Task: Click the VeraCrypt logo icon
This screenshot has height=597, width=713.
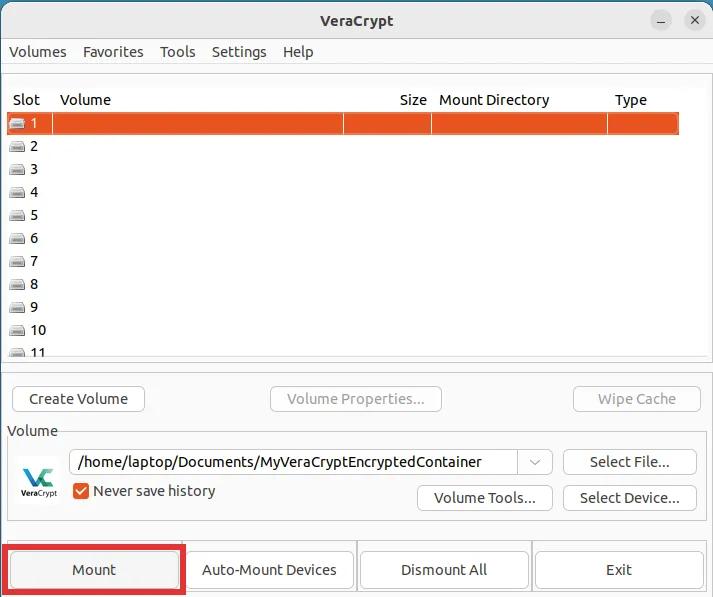Action: [39, 482]
